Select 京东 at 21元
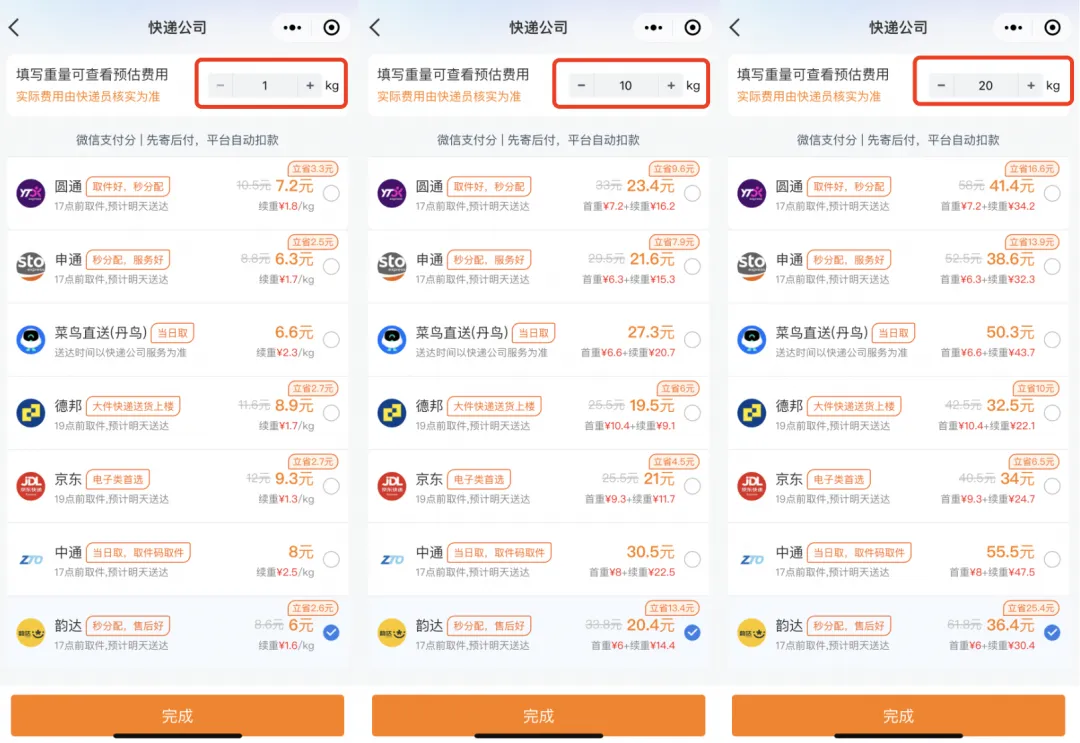 (692, 486)
